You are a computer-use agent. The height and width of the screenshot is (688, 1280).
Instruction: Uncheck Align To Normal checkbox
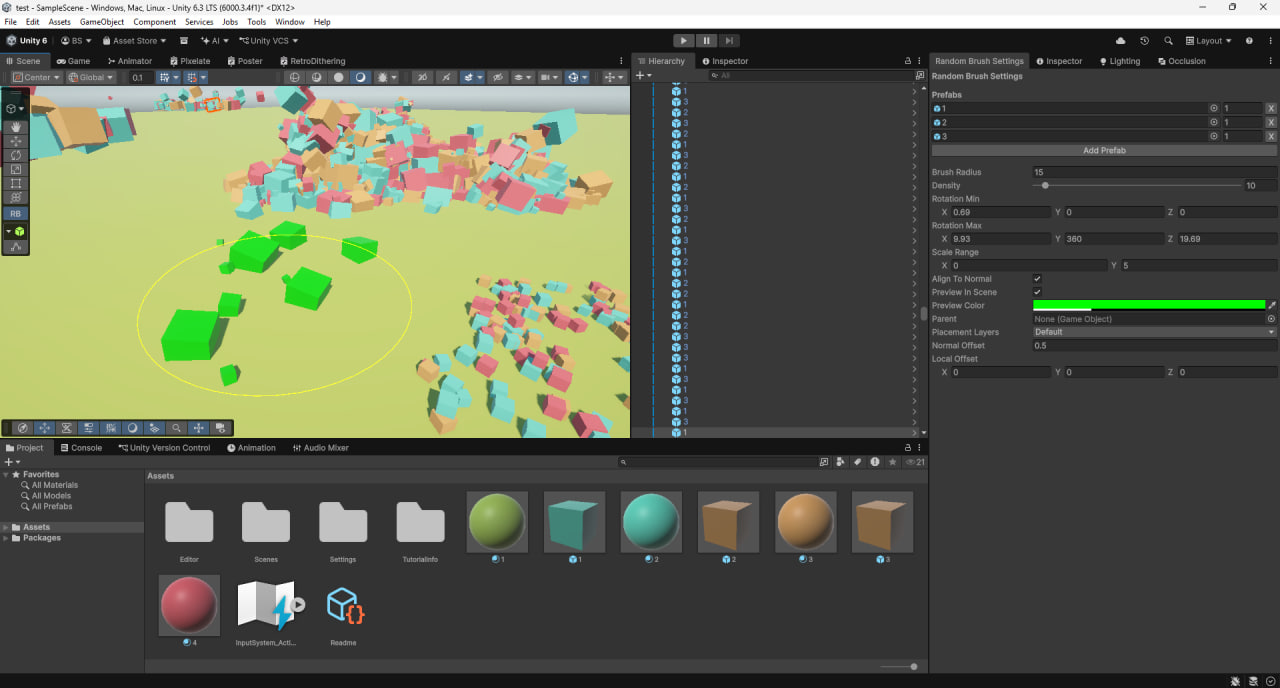1037,279
